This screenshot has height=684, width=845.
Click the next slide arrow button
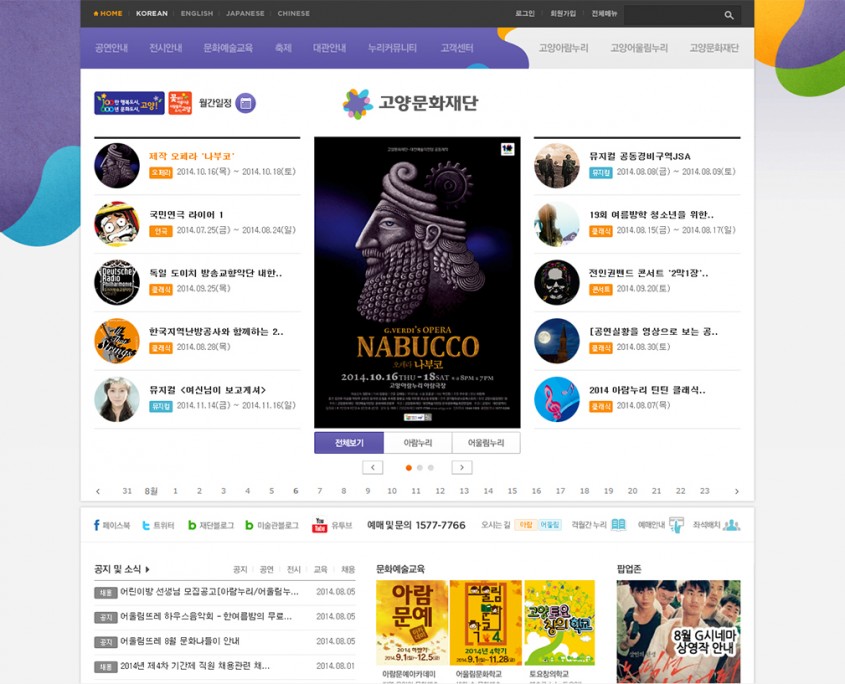pos(462,467)
